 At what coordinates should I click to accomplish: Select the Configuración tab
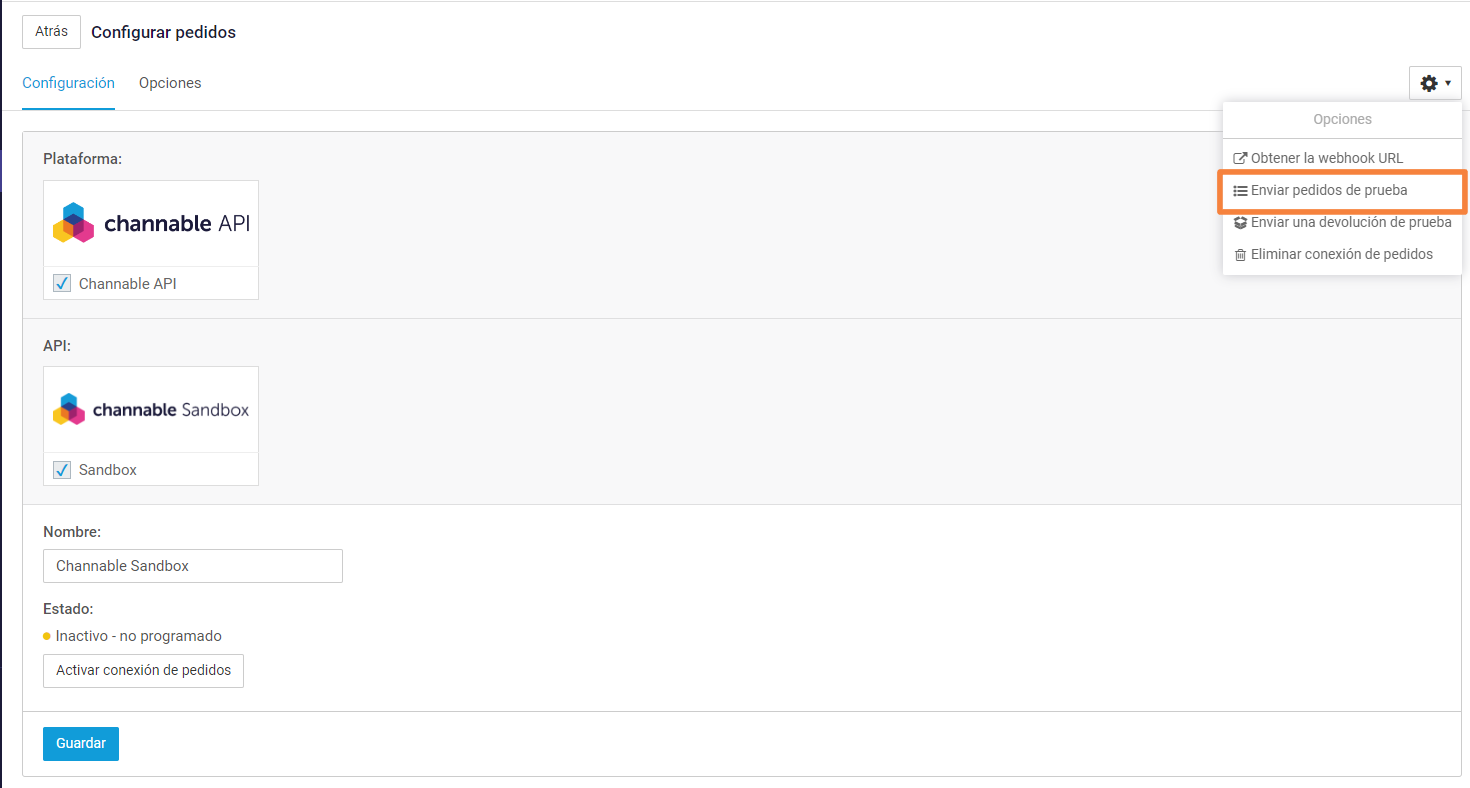[68, 83]
